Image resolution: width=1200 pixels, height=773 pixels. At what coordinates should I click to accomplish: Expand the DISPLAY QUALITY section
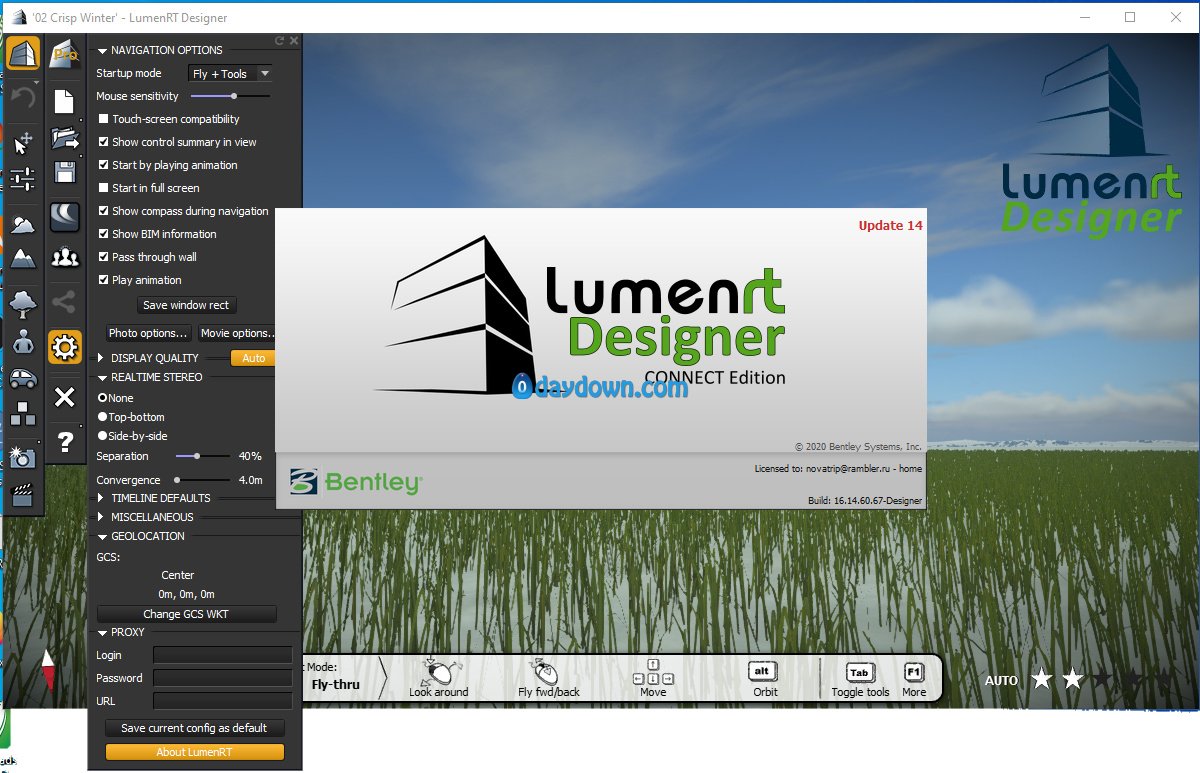coord(101,358)
